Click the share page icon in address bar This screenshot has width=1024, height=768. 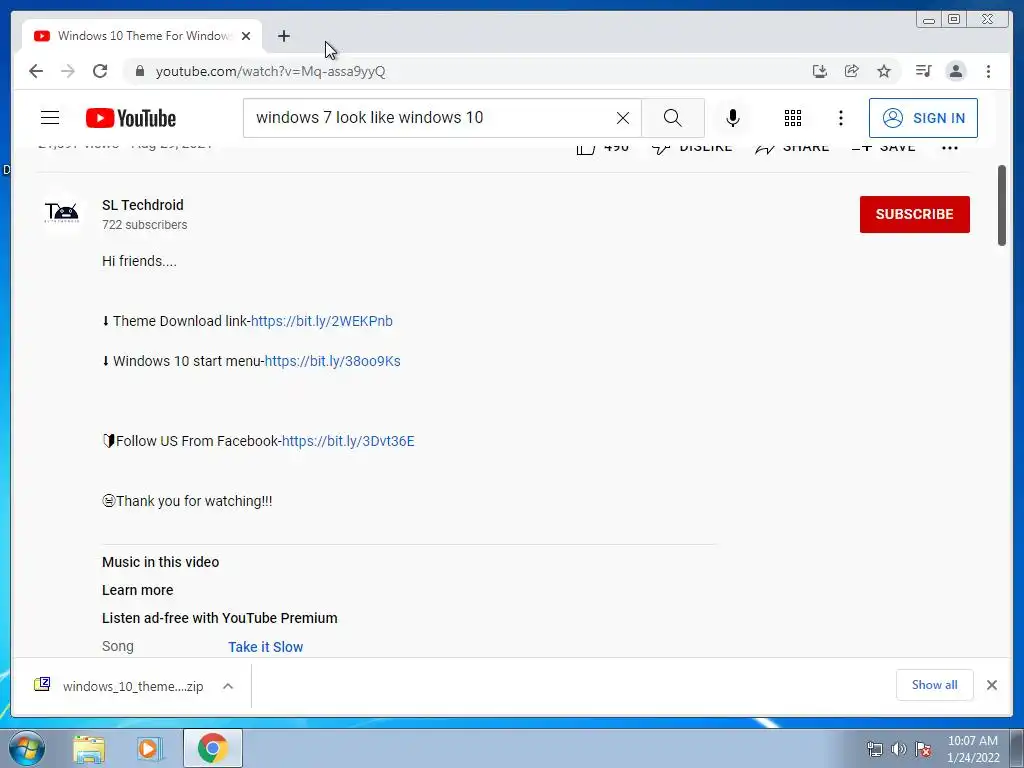[x=852, y=71]
